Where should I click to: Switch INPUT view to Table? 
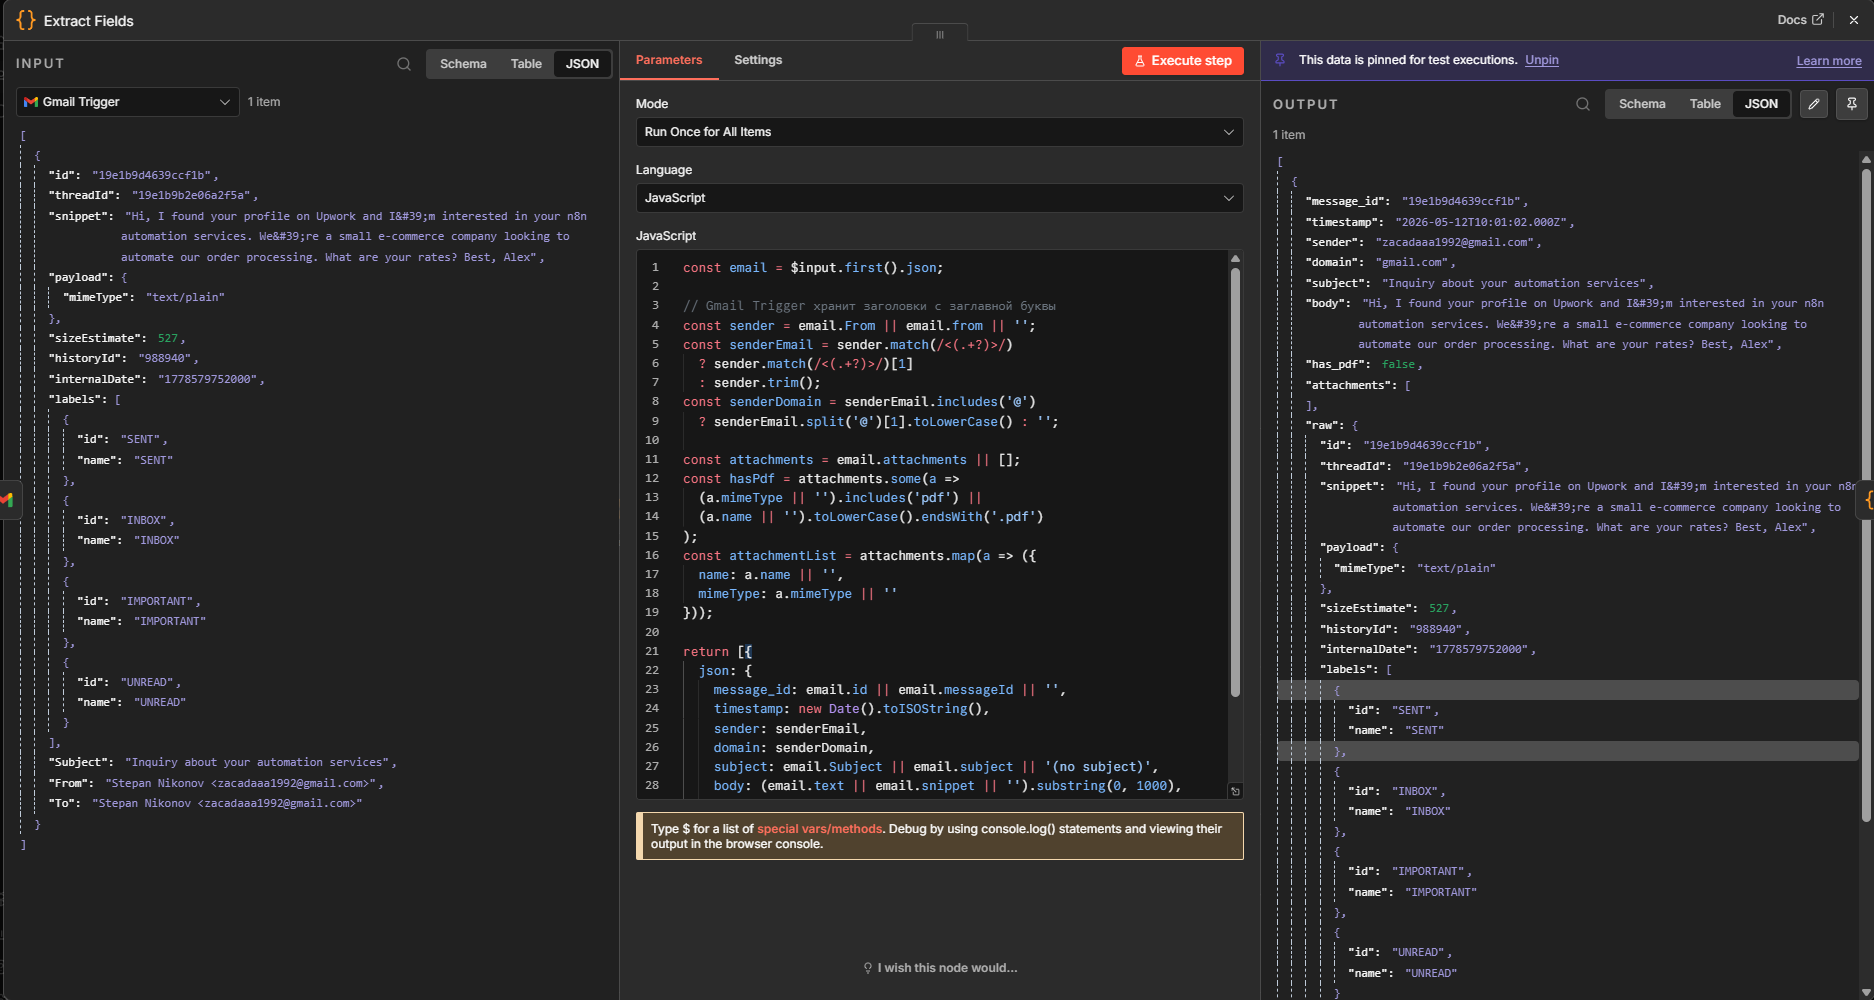526,64
